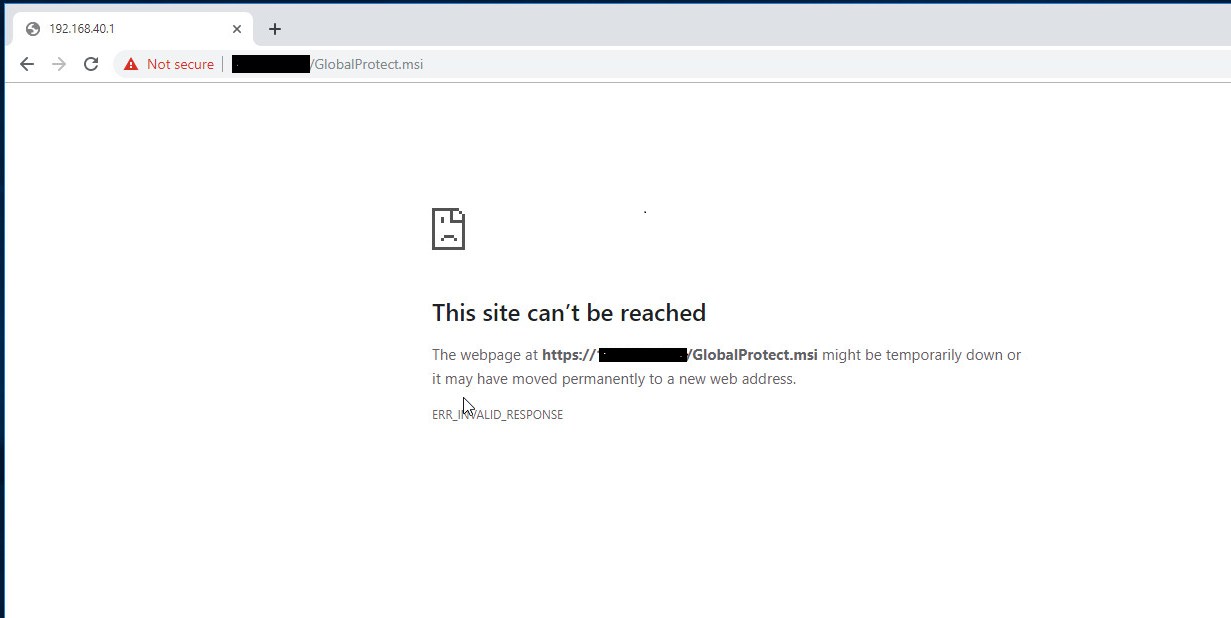Click the forward navigation arrow
This screenshot has height=618, width=1231.
pos(58,63)
